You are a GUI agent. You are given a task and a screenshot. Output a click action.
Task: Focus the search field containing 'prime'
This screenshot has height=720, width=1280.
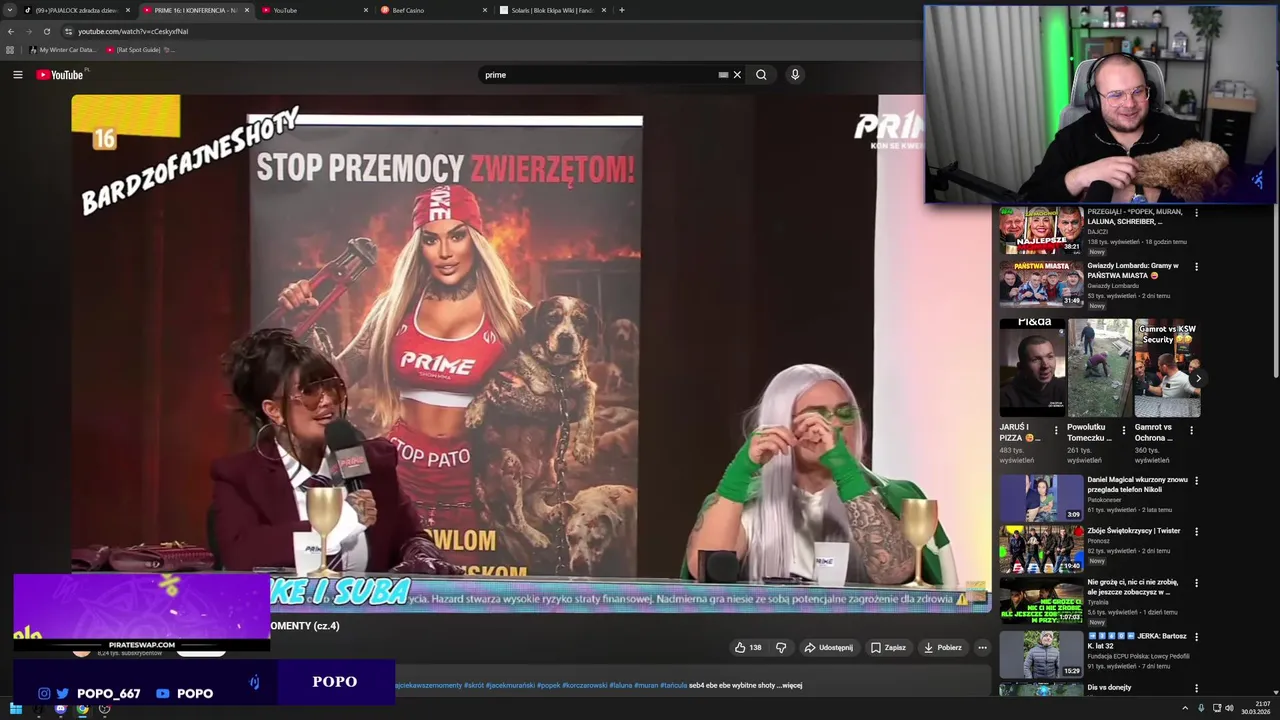pos(598,75)
